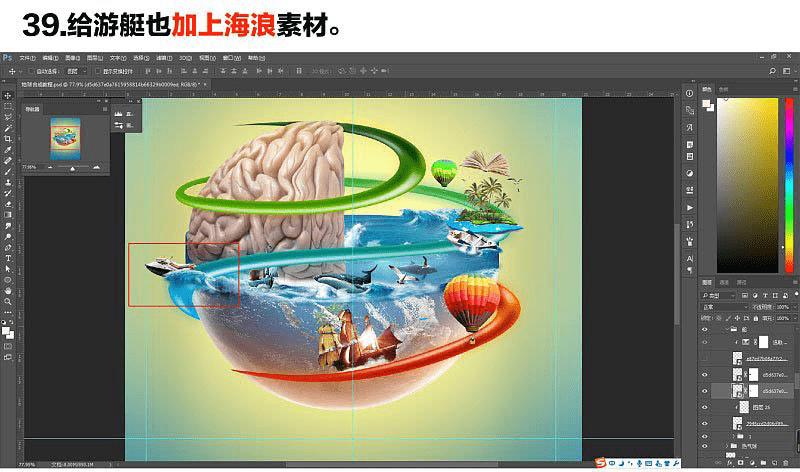800x472 pixels.
Task: Open the Histogram collapsed panel icon
Action: 118,114
